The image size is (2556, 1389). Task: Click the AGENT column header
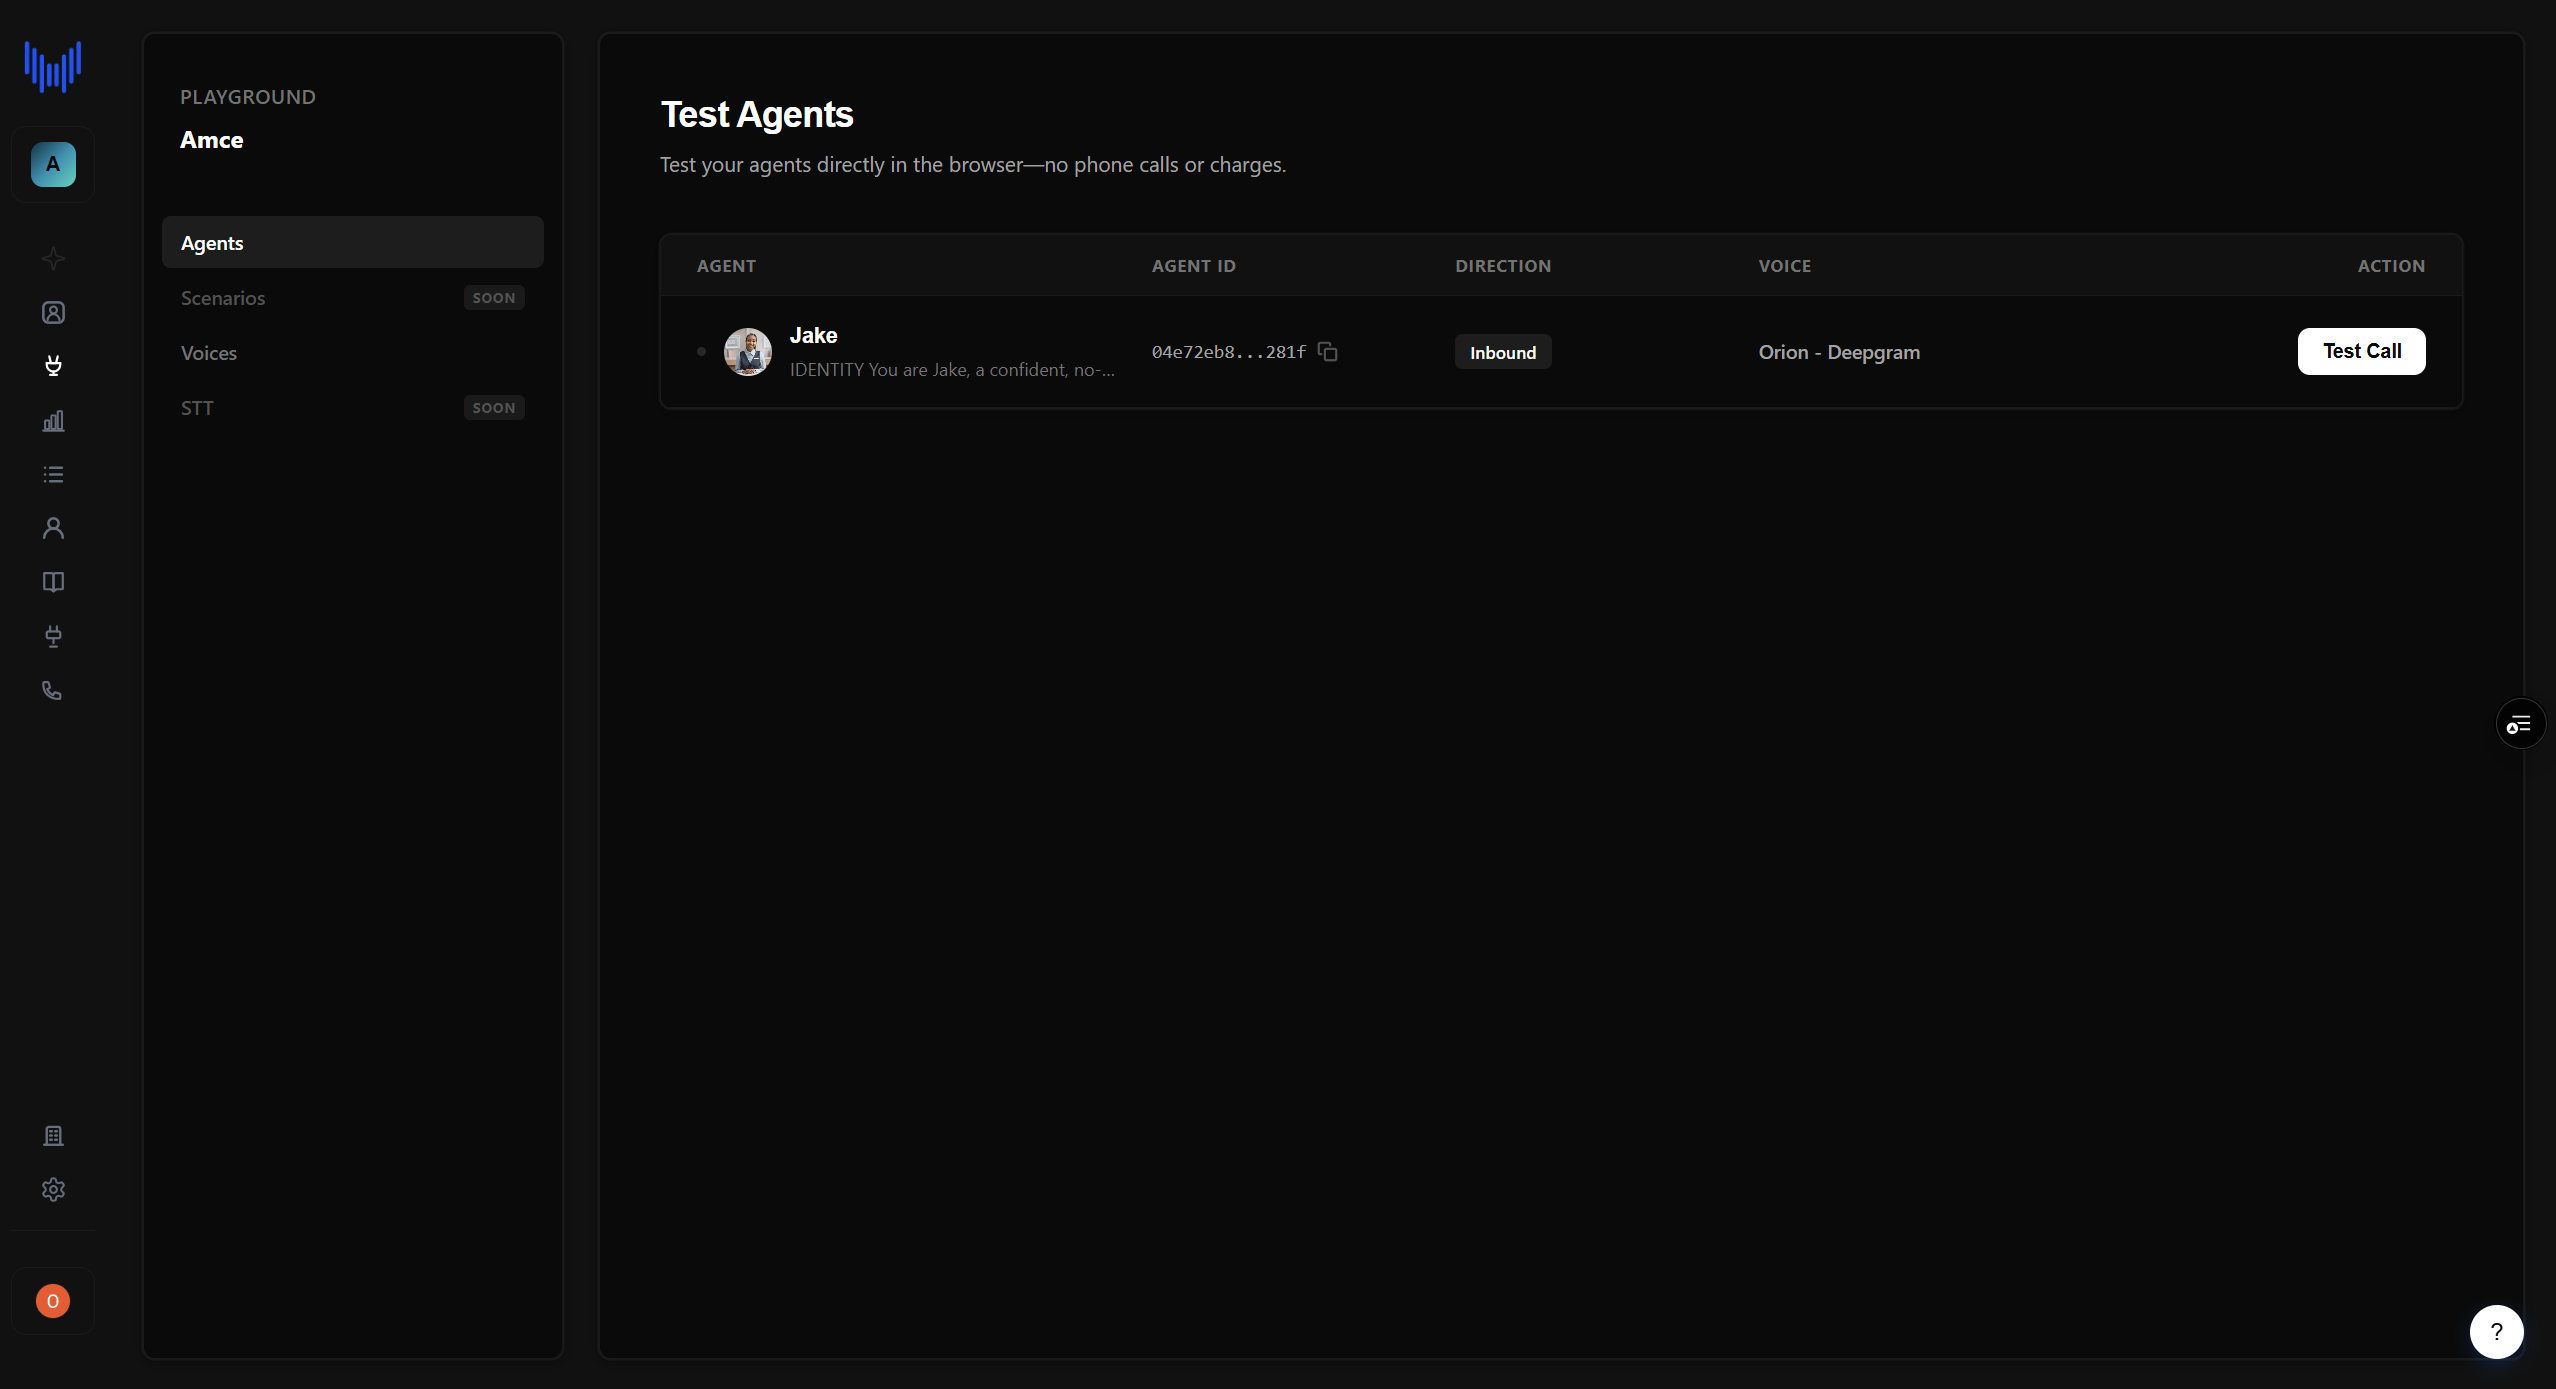pyautogui.click(x=726, y=266)
